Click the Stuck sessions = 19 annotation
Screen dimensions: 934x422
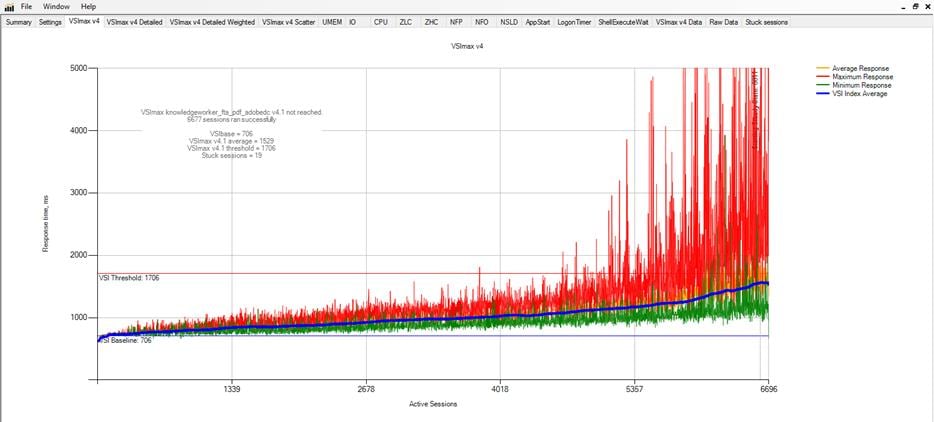click(x=232, y=156)
